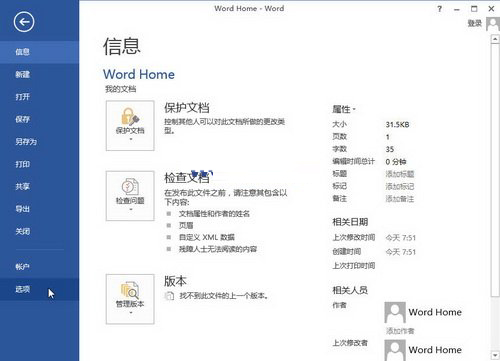The height and width of the screenshot is (361, 500).
Task: Click the help question mark icon
Action: (440, 9)
